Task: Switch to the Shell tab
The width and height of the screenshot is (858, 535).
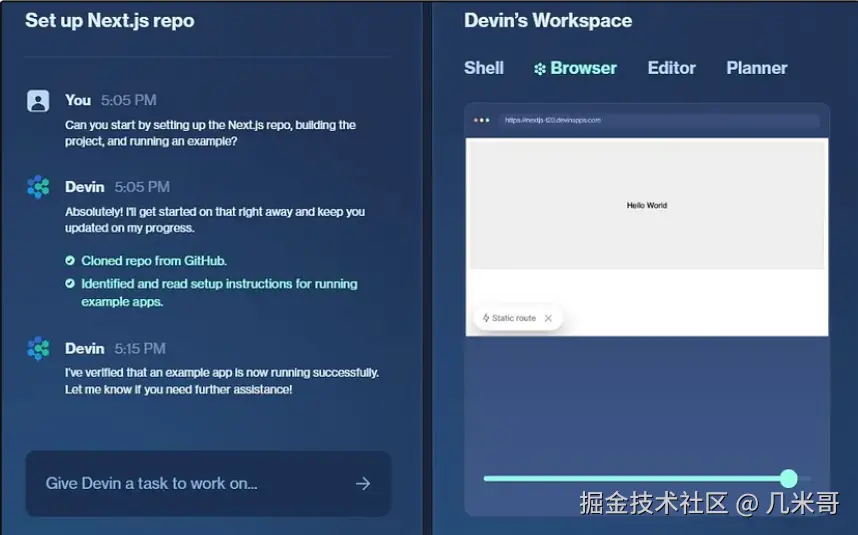Action: (484, 68)
